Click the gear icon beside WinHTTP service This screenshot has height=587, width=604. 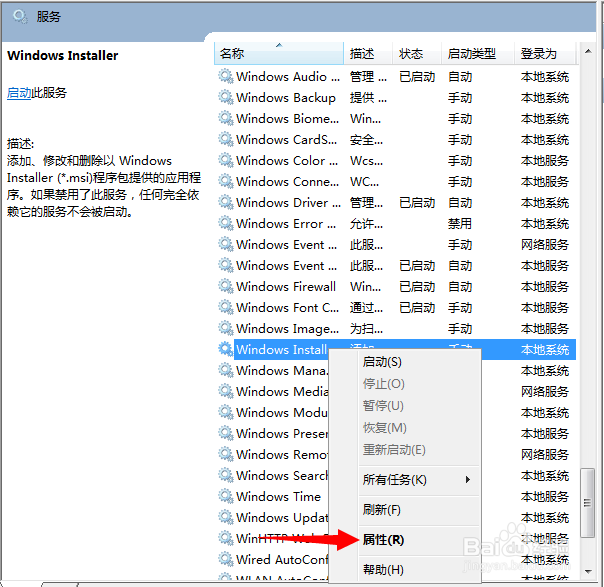pos(226,538)
